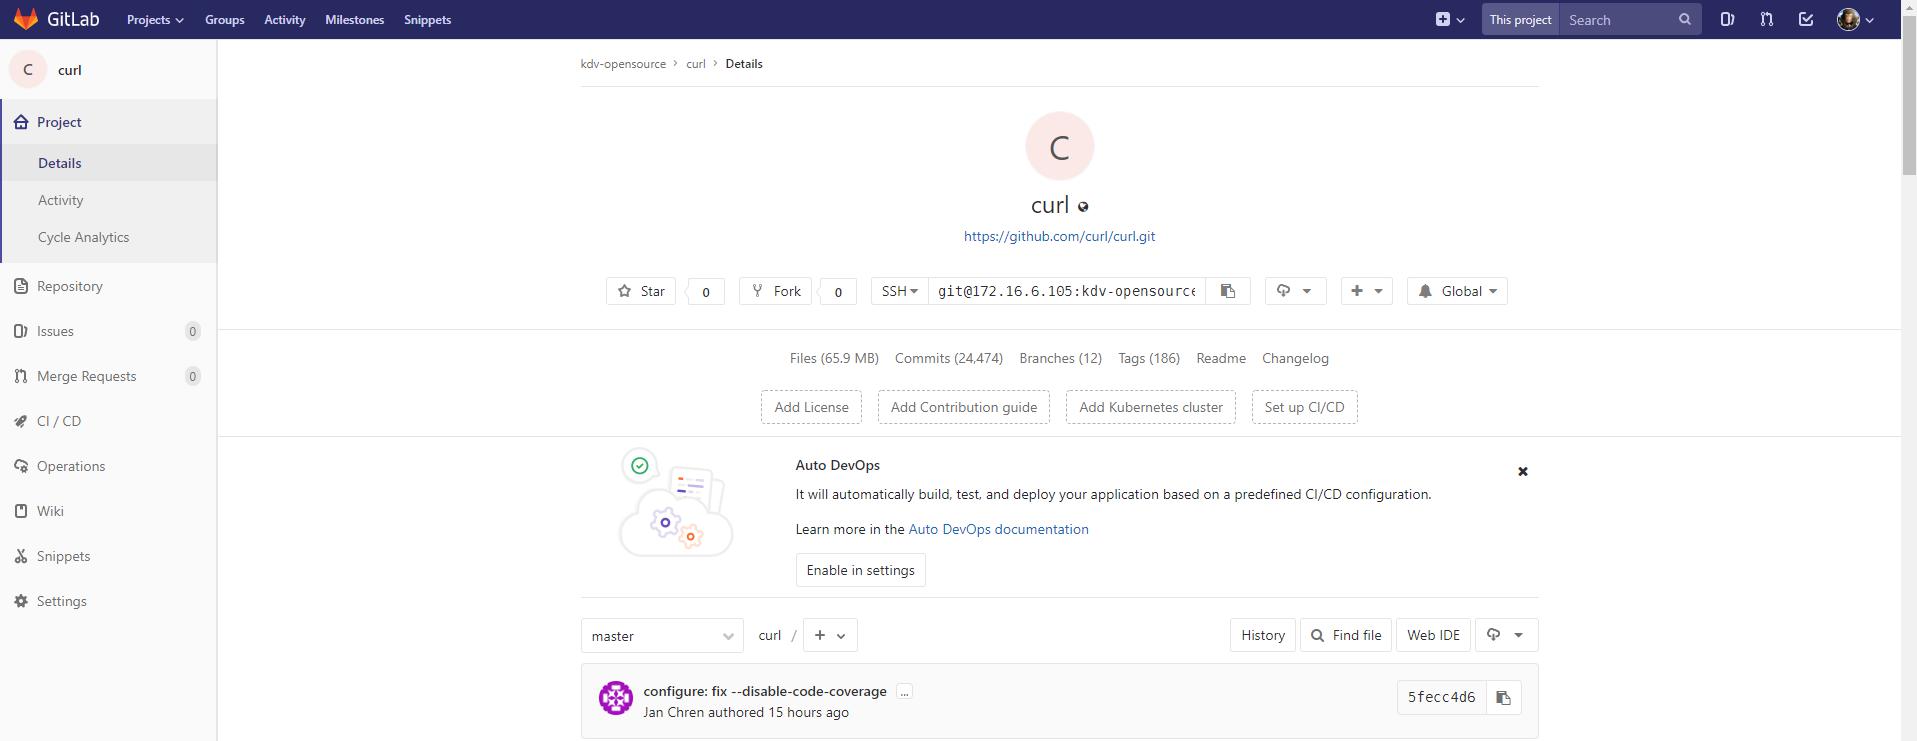Click kdv-opensource breadcrumb
Viewport: 1917px width, 741px height.
click(623, 63)
